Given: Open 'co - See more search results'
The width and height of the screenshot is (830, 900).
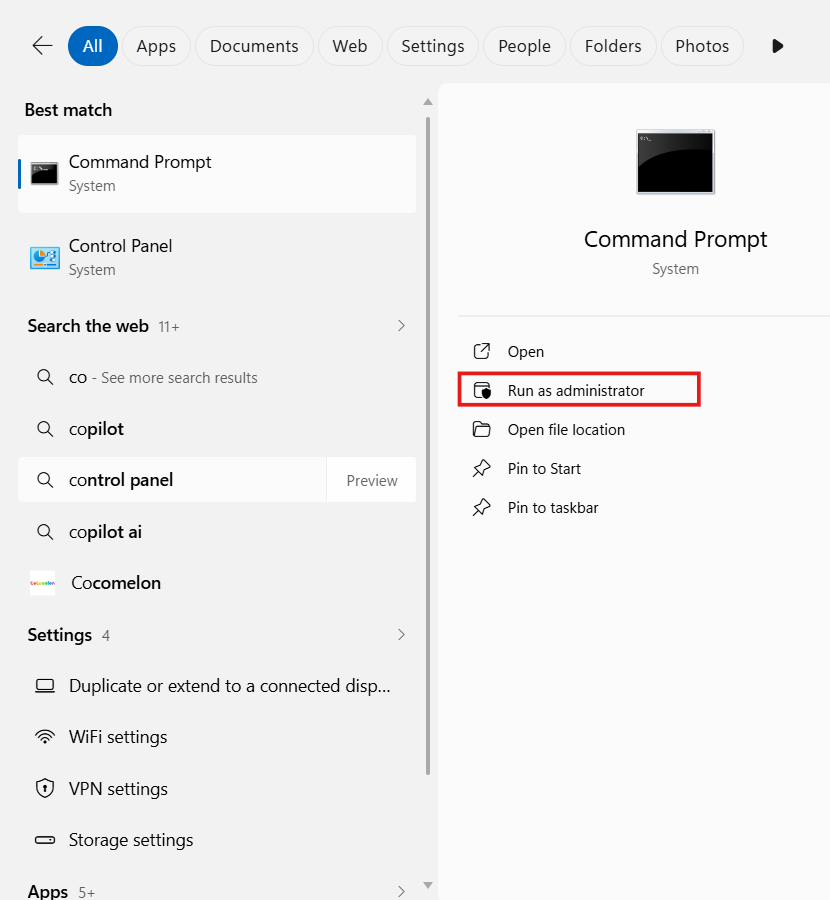Looking at the screenshot, I should 217,378.
